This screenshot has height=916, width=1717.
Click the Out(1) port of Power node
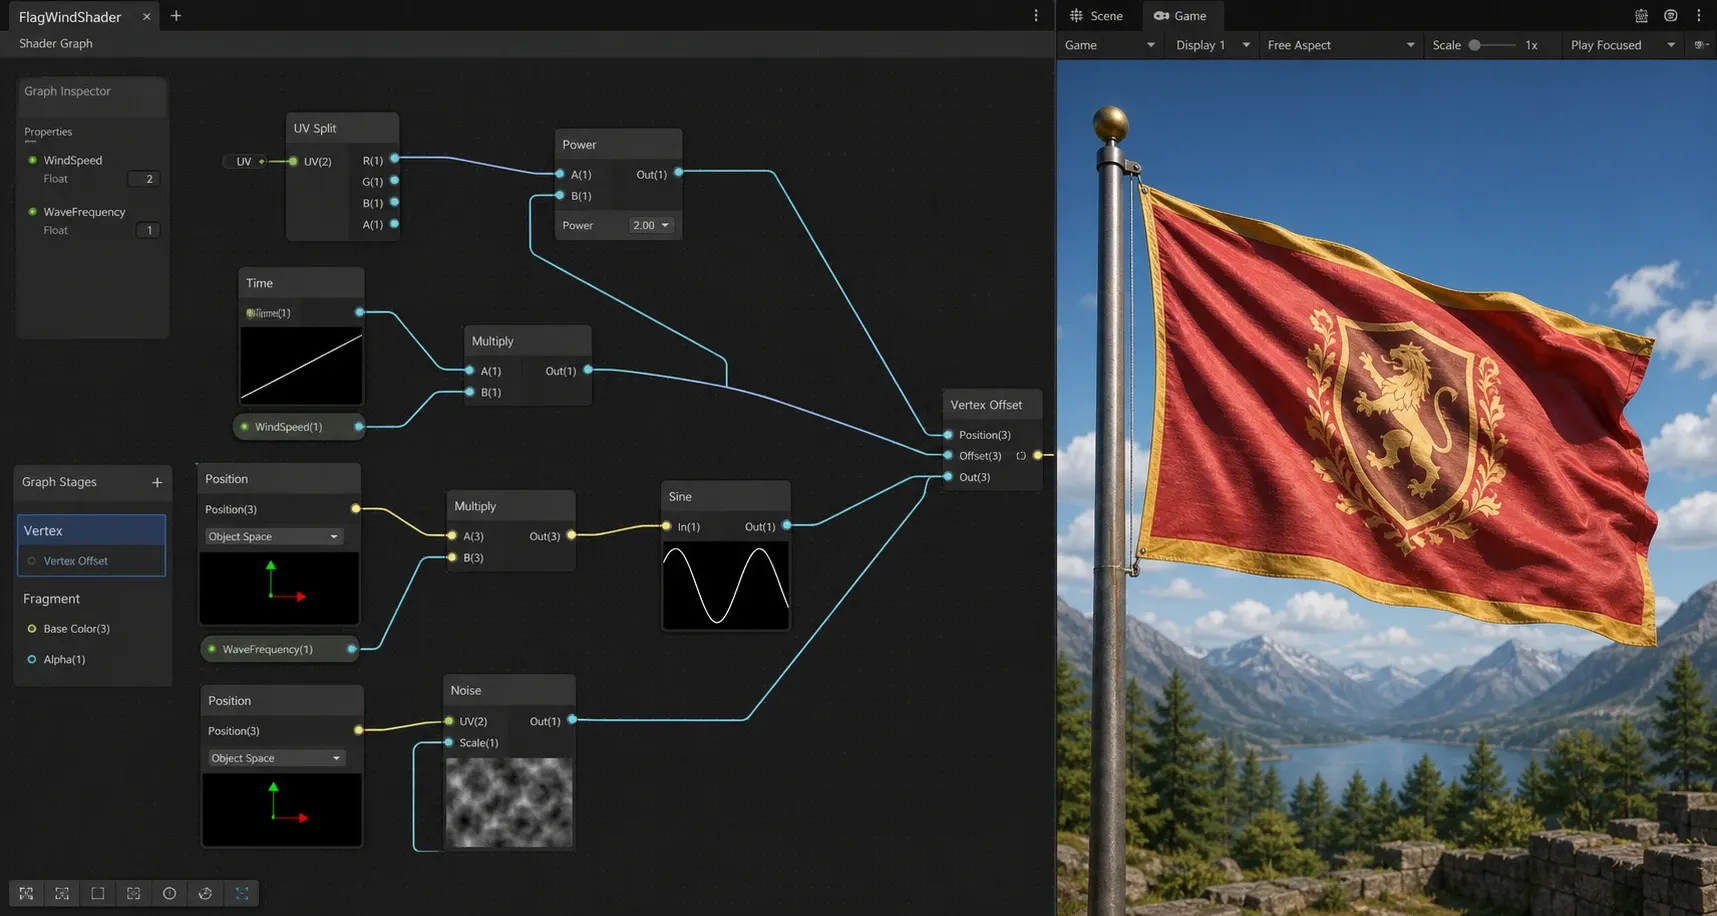[678, 173]
